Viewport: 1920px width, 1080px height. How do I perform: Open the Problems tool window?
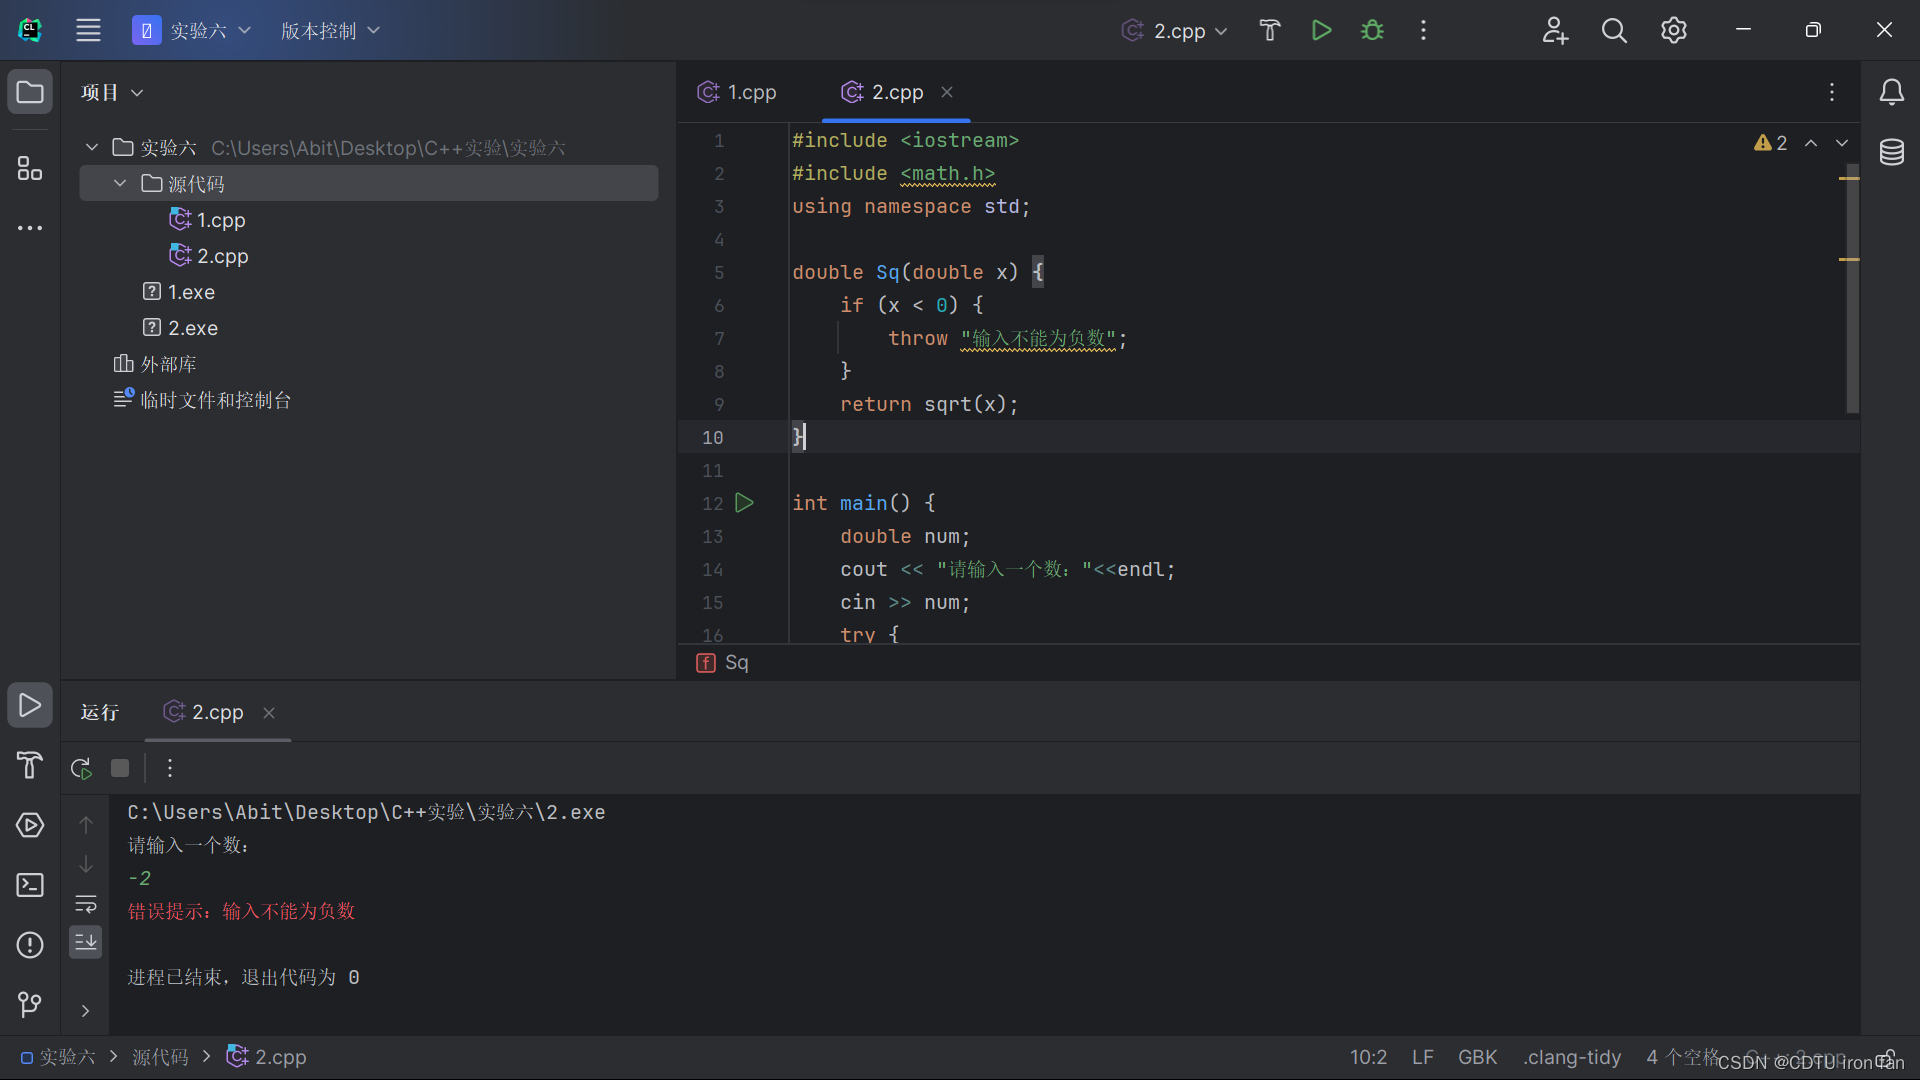[30, 945]
